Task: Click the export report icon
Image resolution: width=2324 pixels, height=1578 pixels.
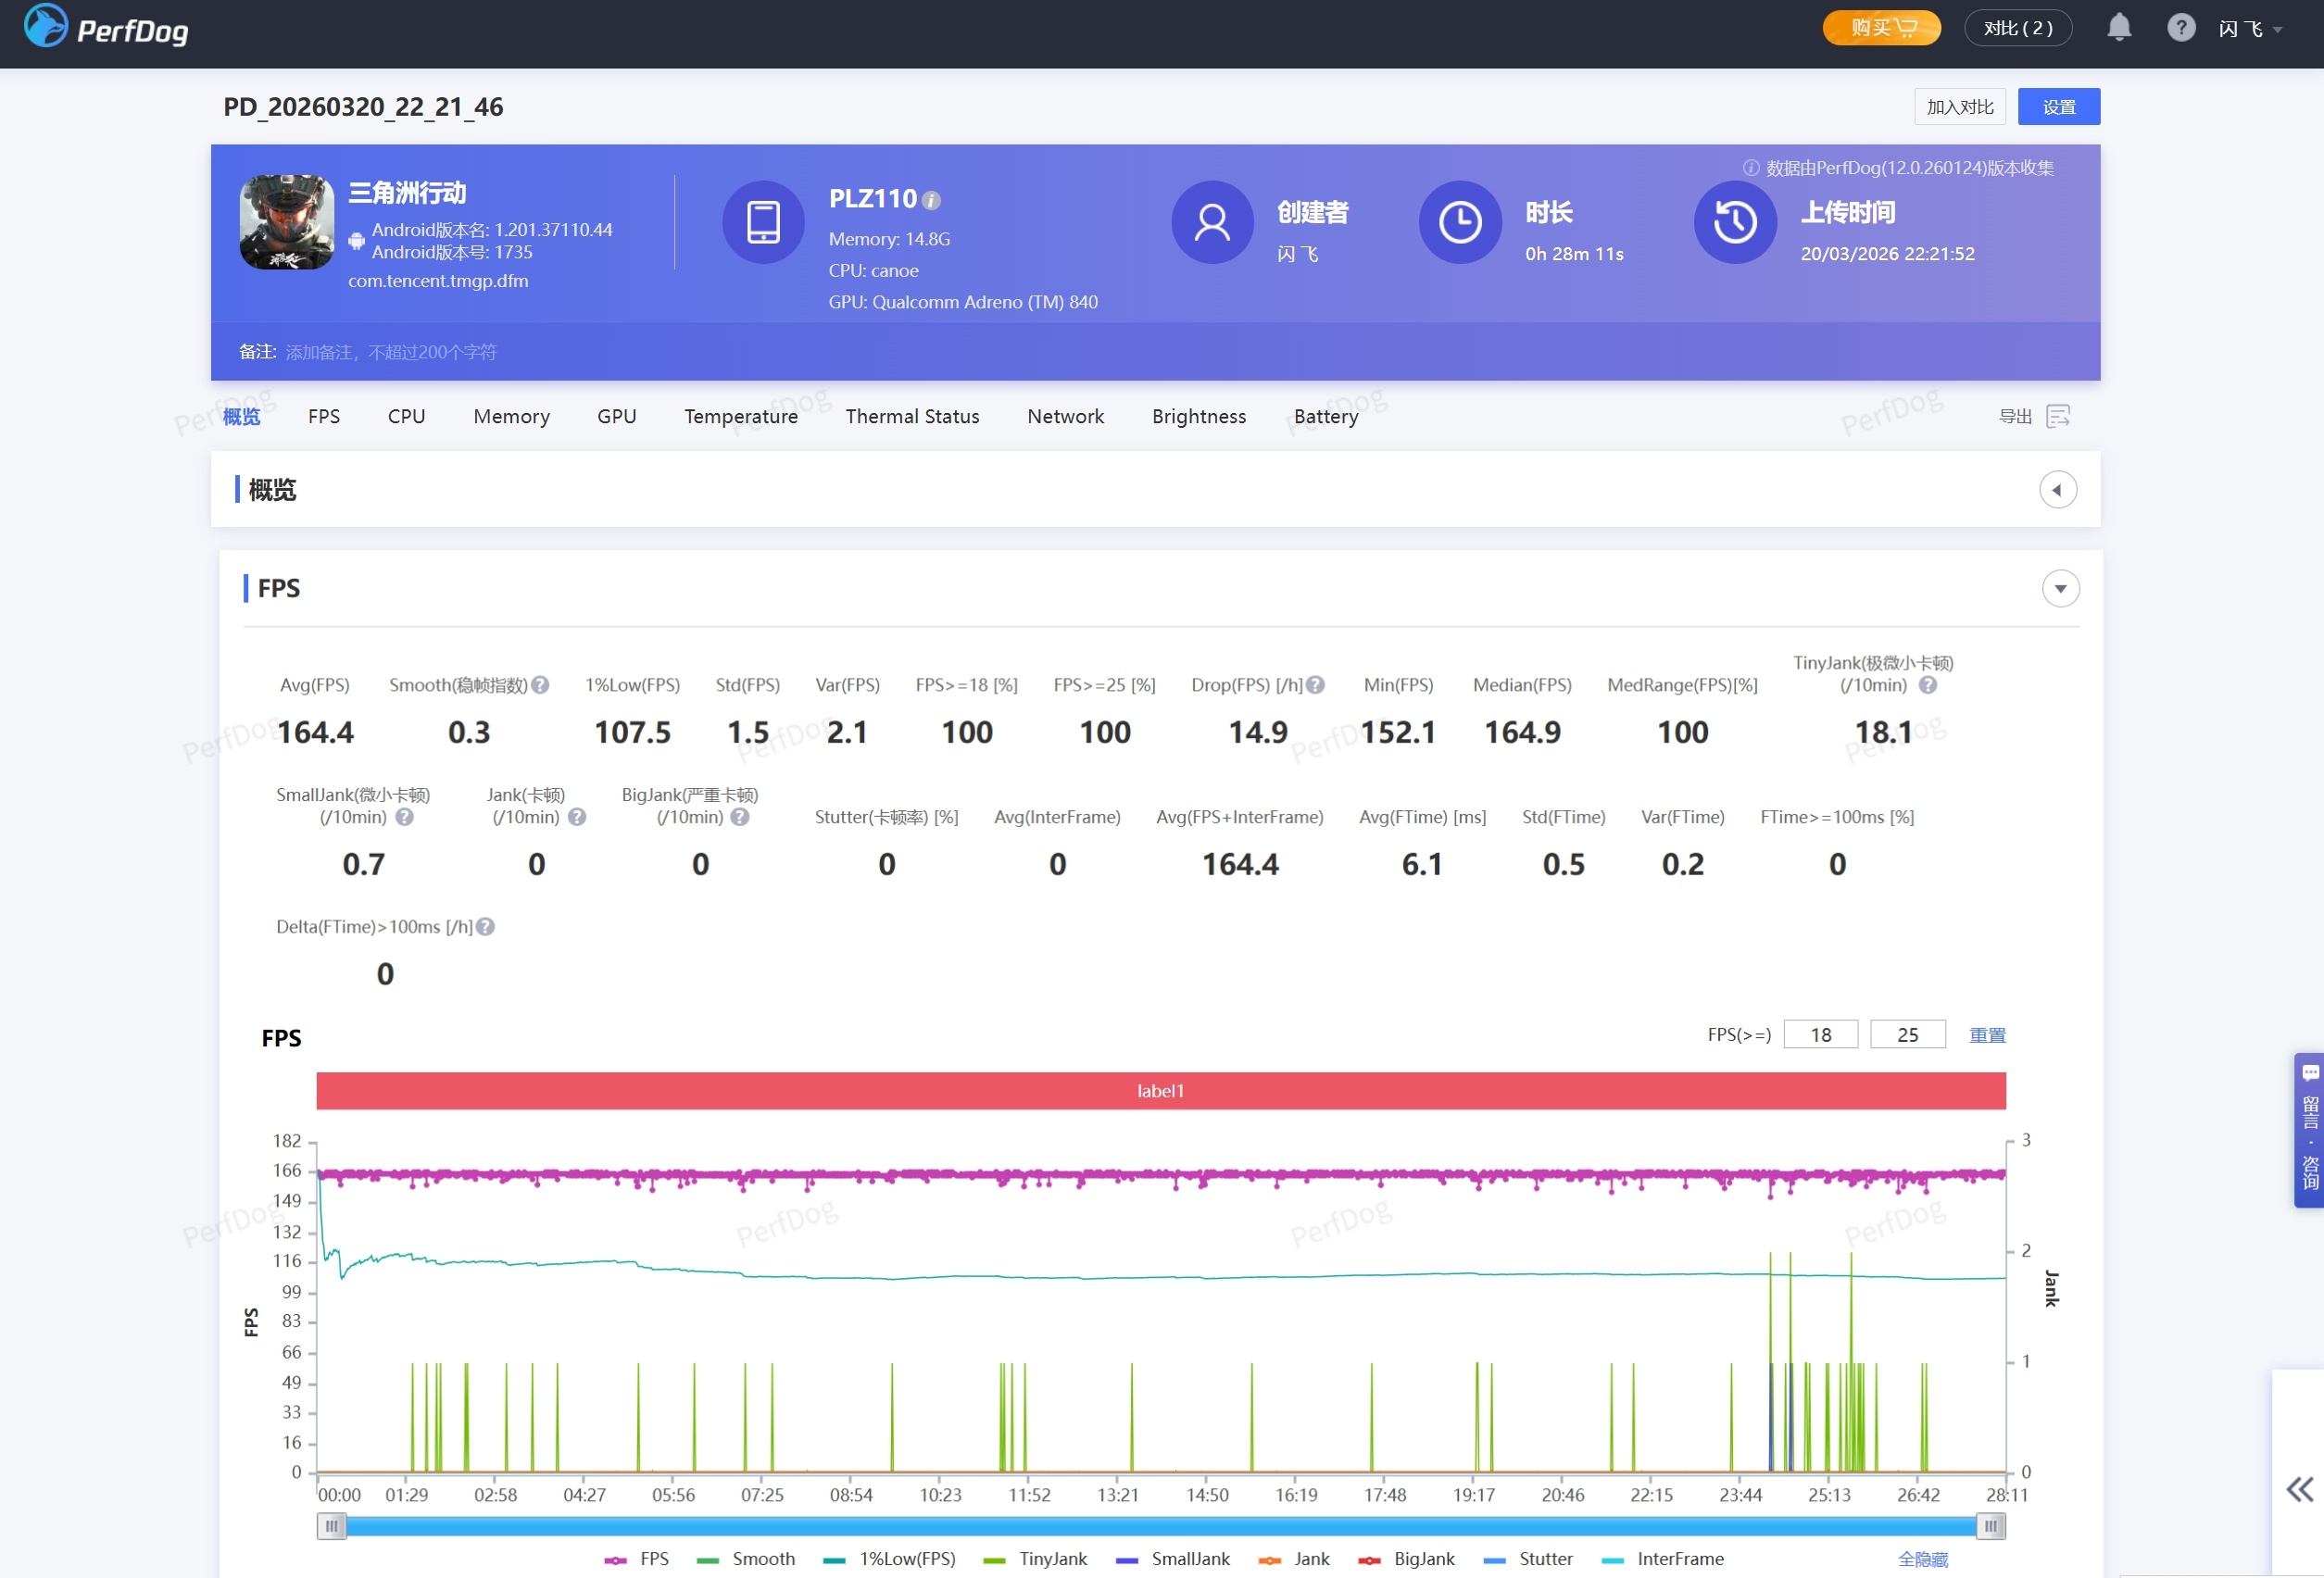Action: tap(2058, 416)
